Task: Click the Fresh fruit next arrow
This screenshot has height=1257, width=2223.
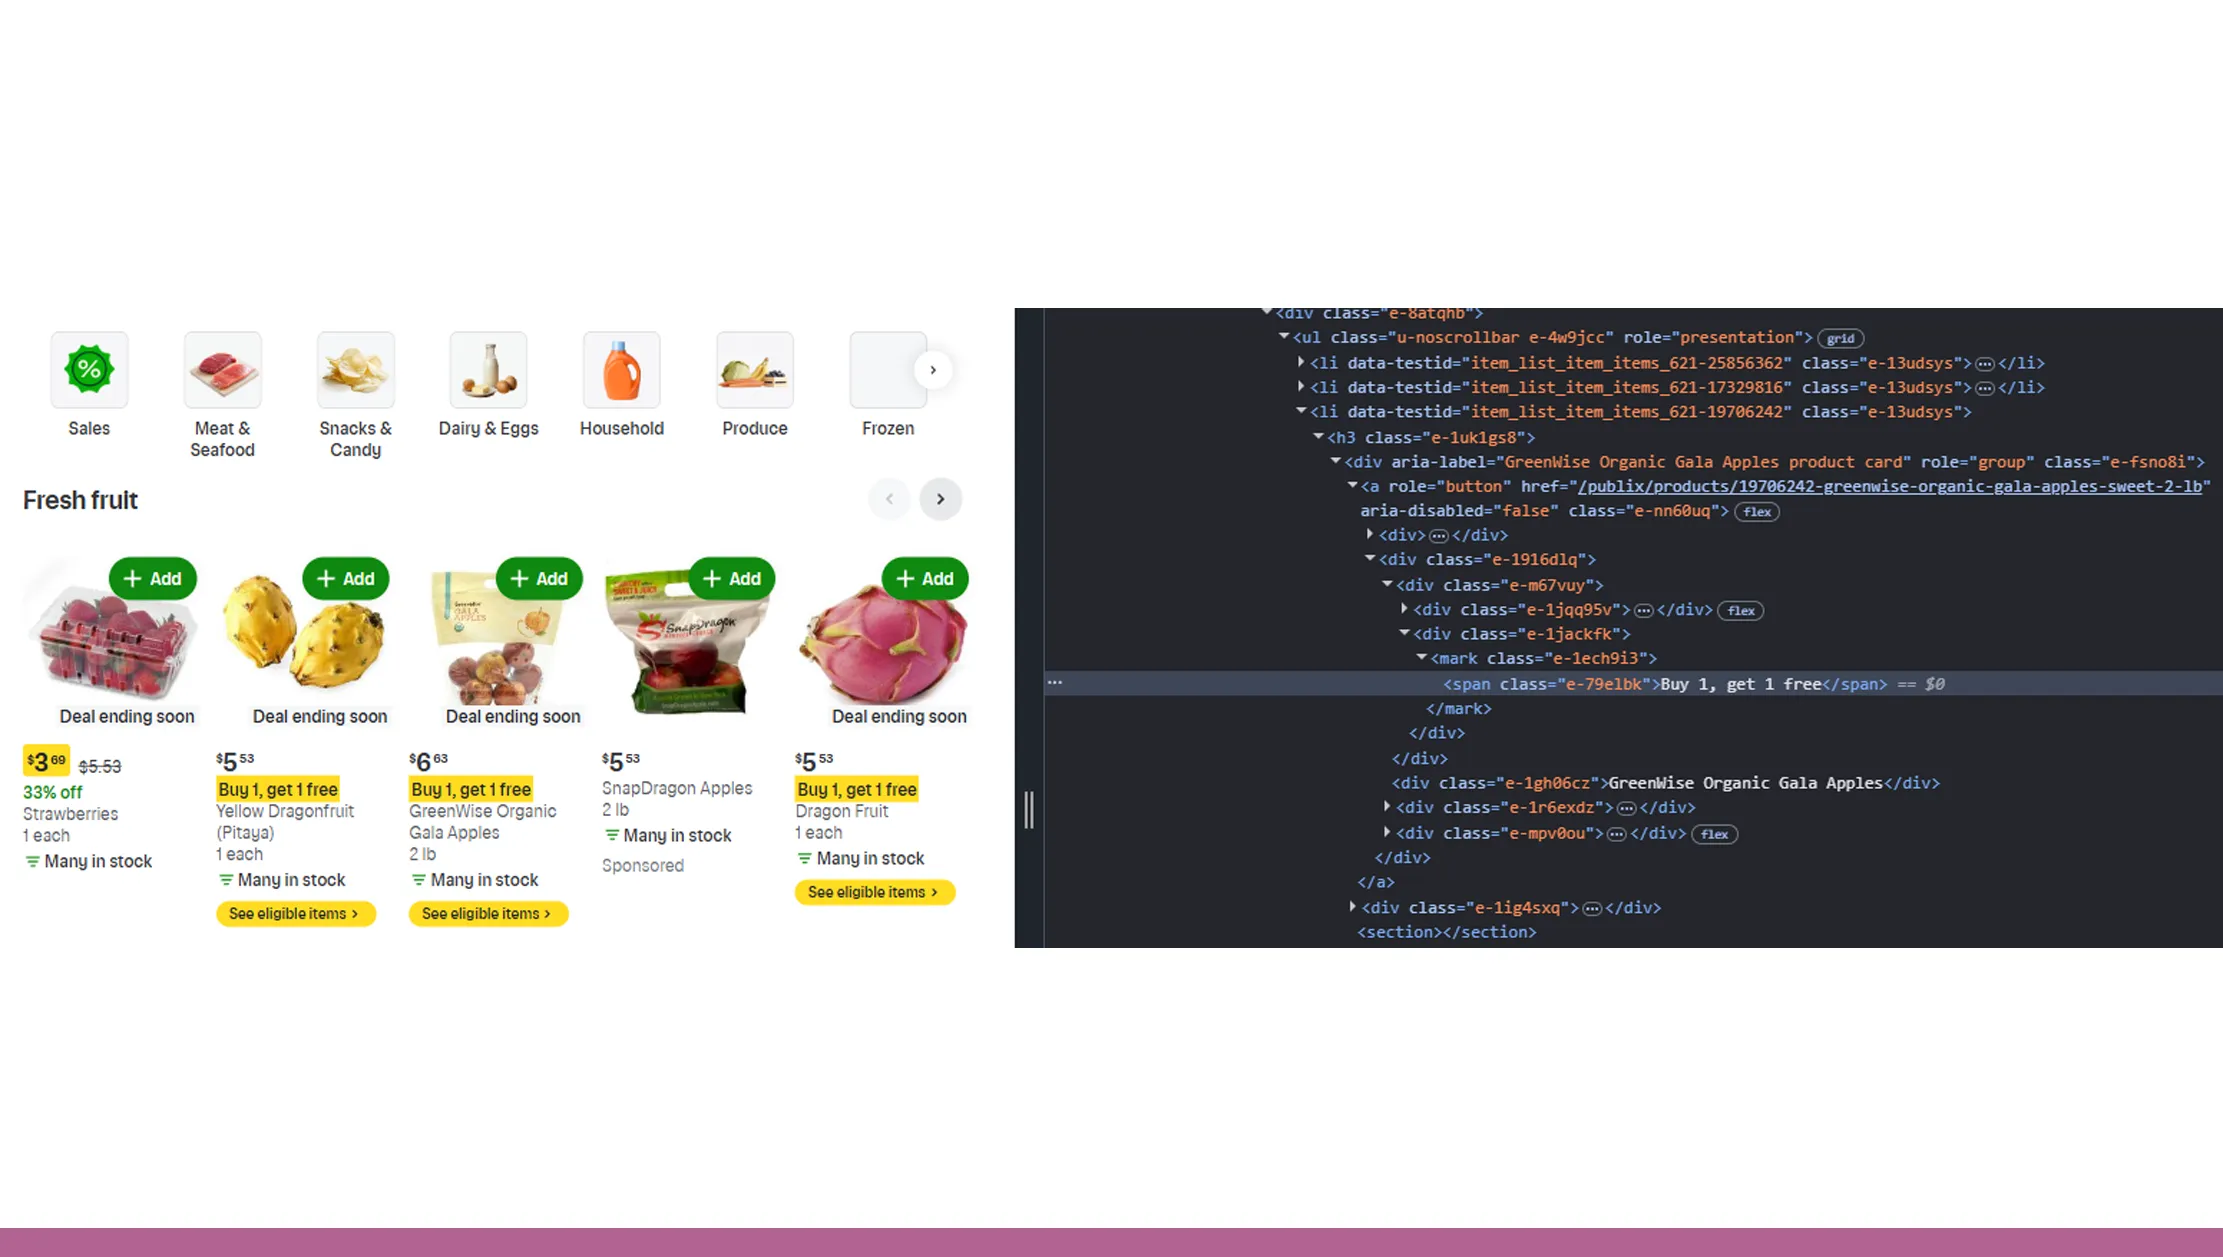Action: coord(940,498)
